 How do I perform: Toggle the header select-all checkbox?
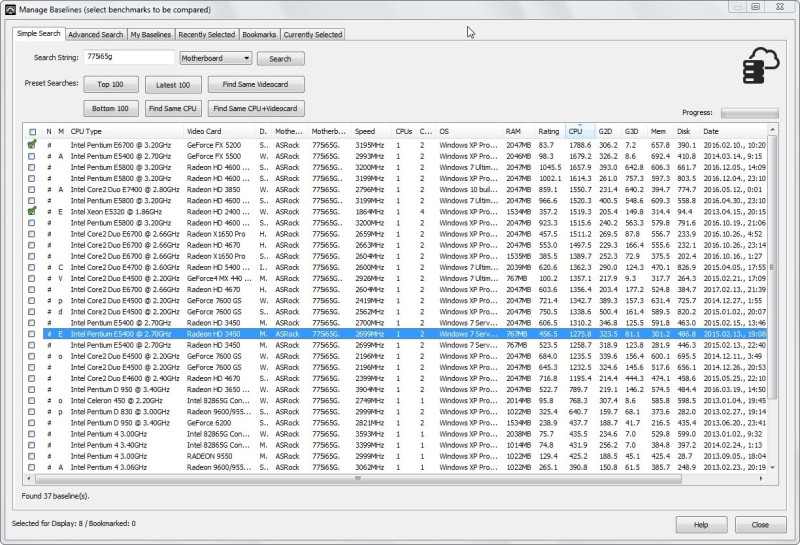click(x=33, y=132)
